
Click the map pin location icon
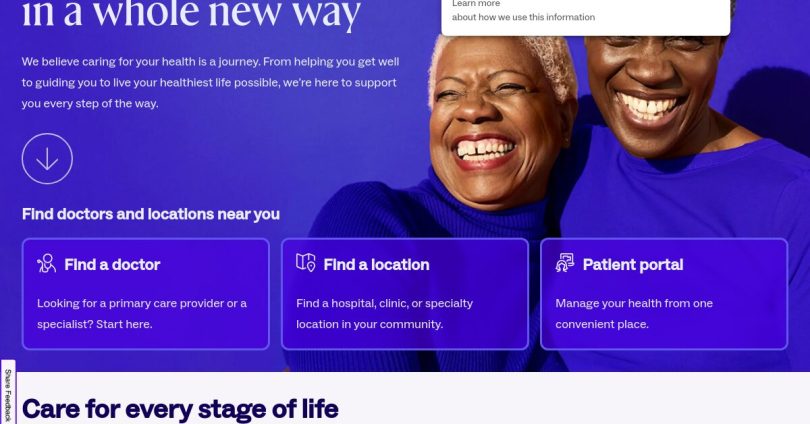[306, 262]
